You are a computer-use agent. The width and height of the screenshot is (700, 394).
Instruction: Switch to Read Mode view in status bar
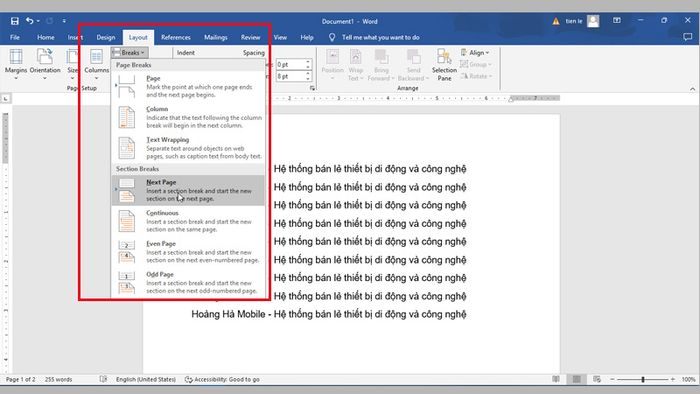click(556, 379)
